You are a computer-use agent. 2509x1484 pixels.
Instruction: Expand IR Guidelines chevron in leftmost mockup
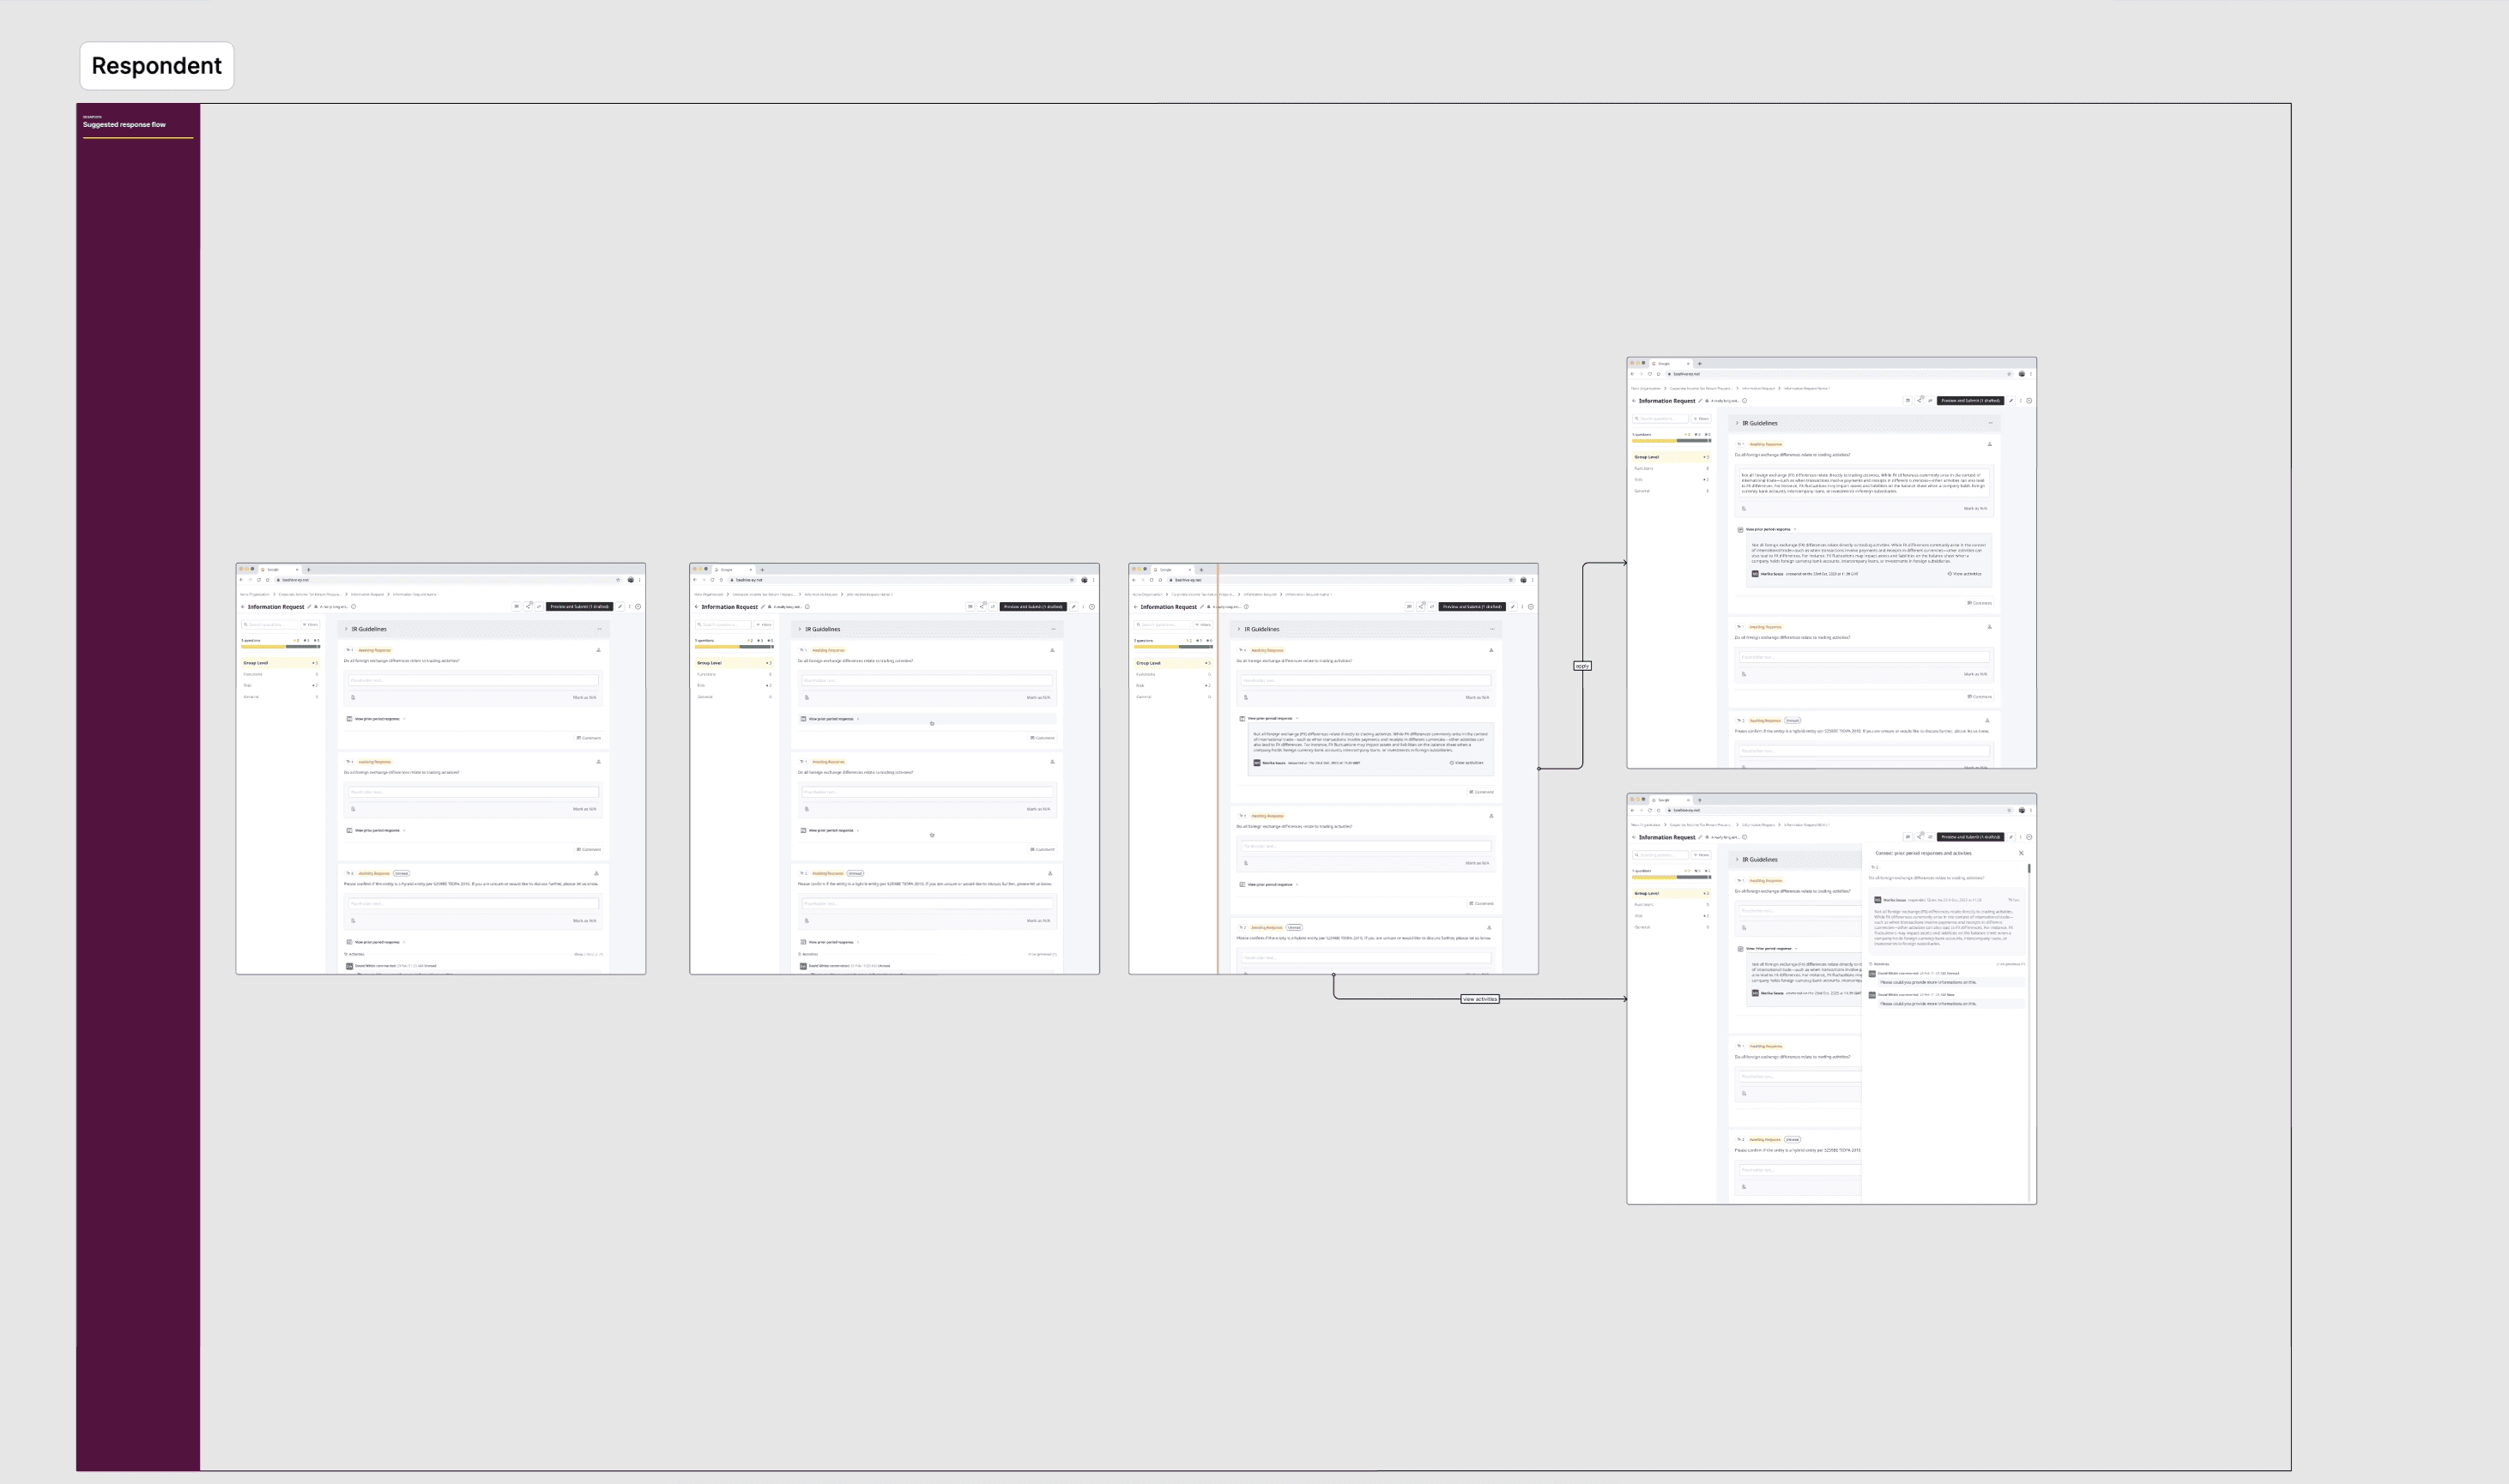coord(346,629)
